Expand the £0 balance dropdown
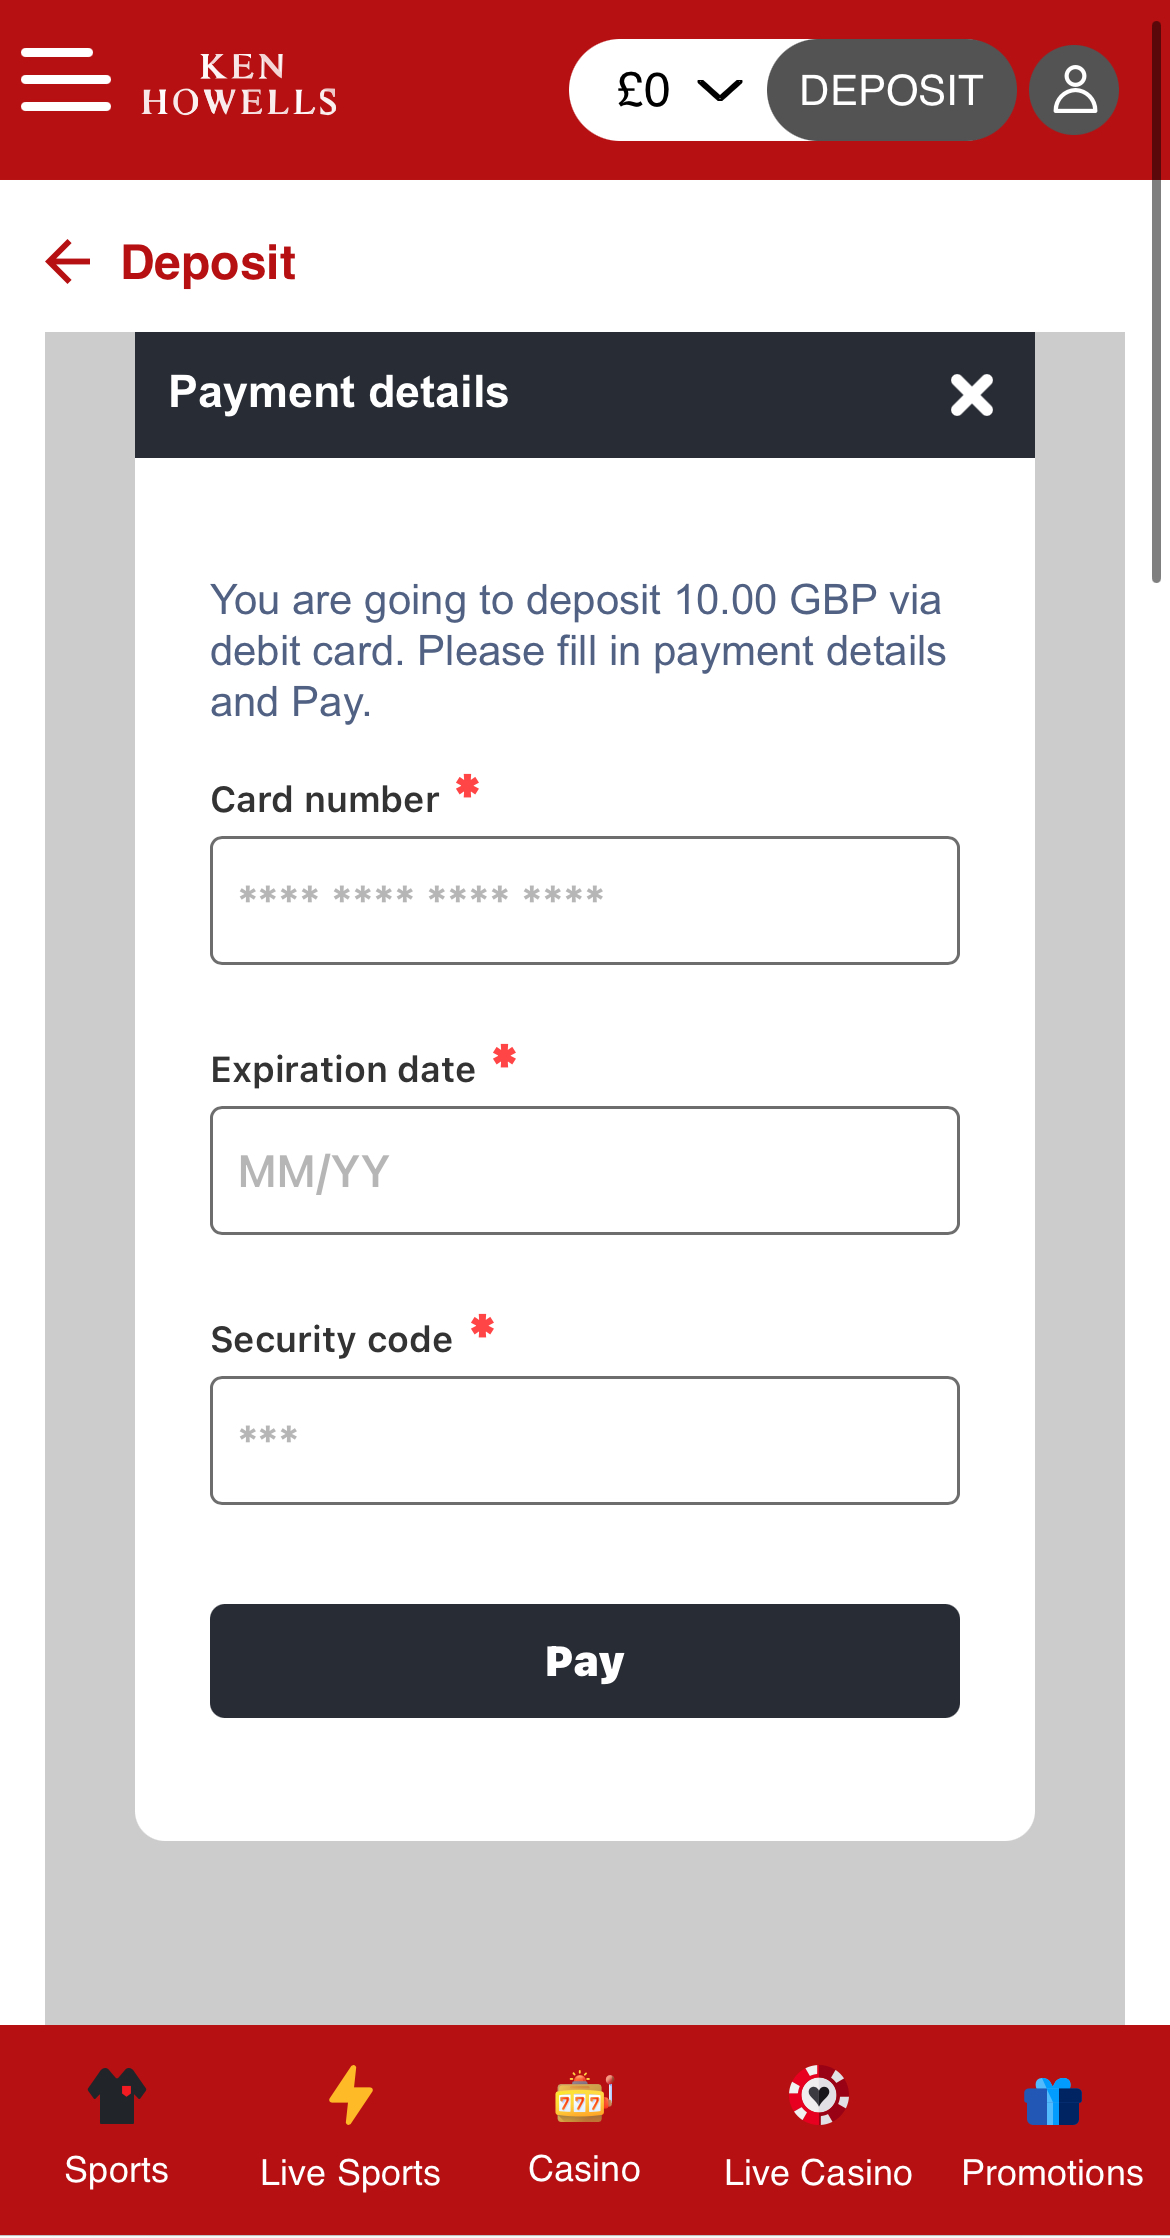 pyautogui.click(x=644, y=89)
